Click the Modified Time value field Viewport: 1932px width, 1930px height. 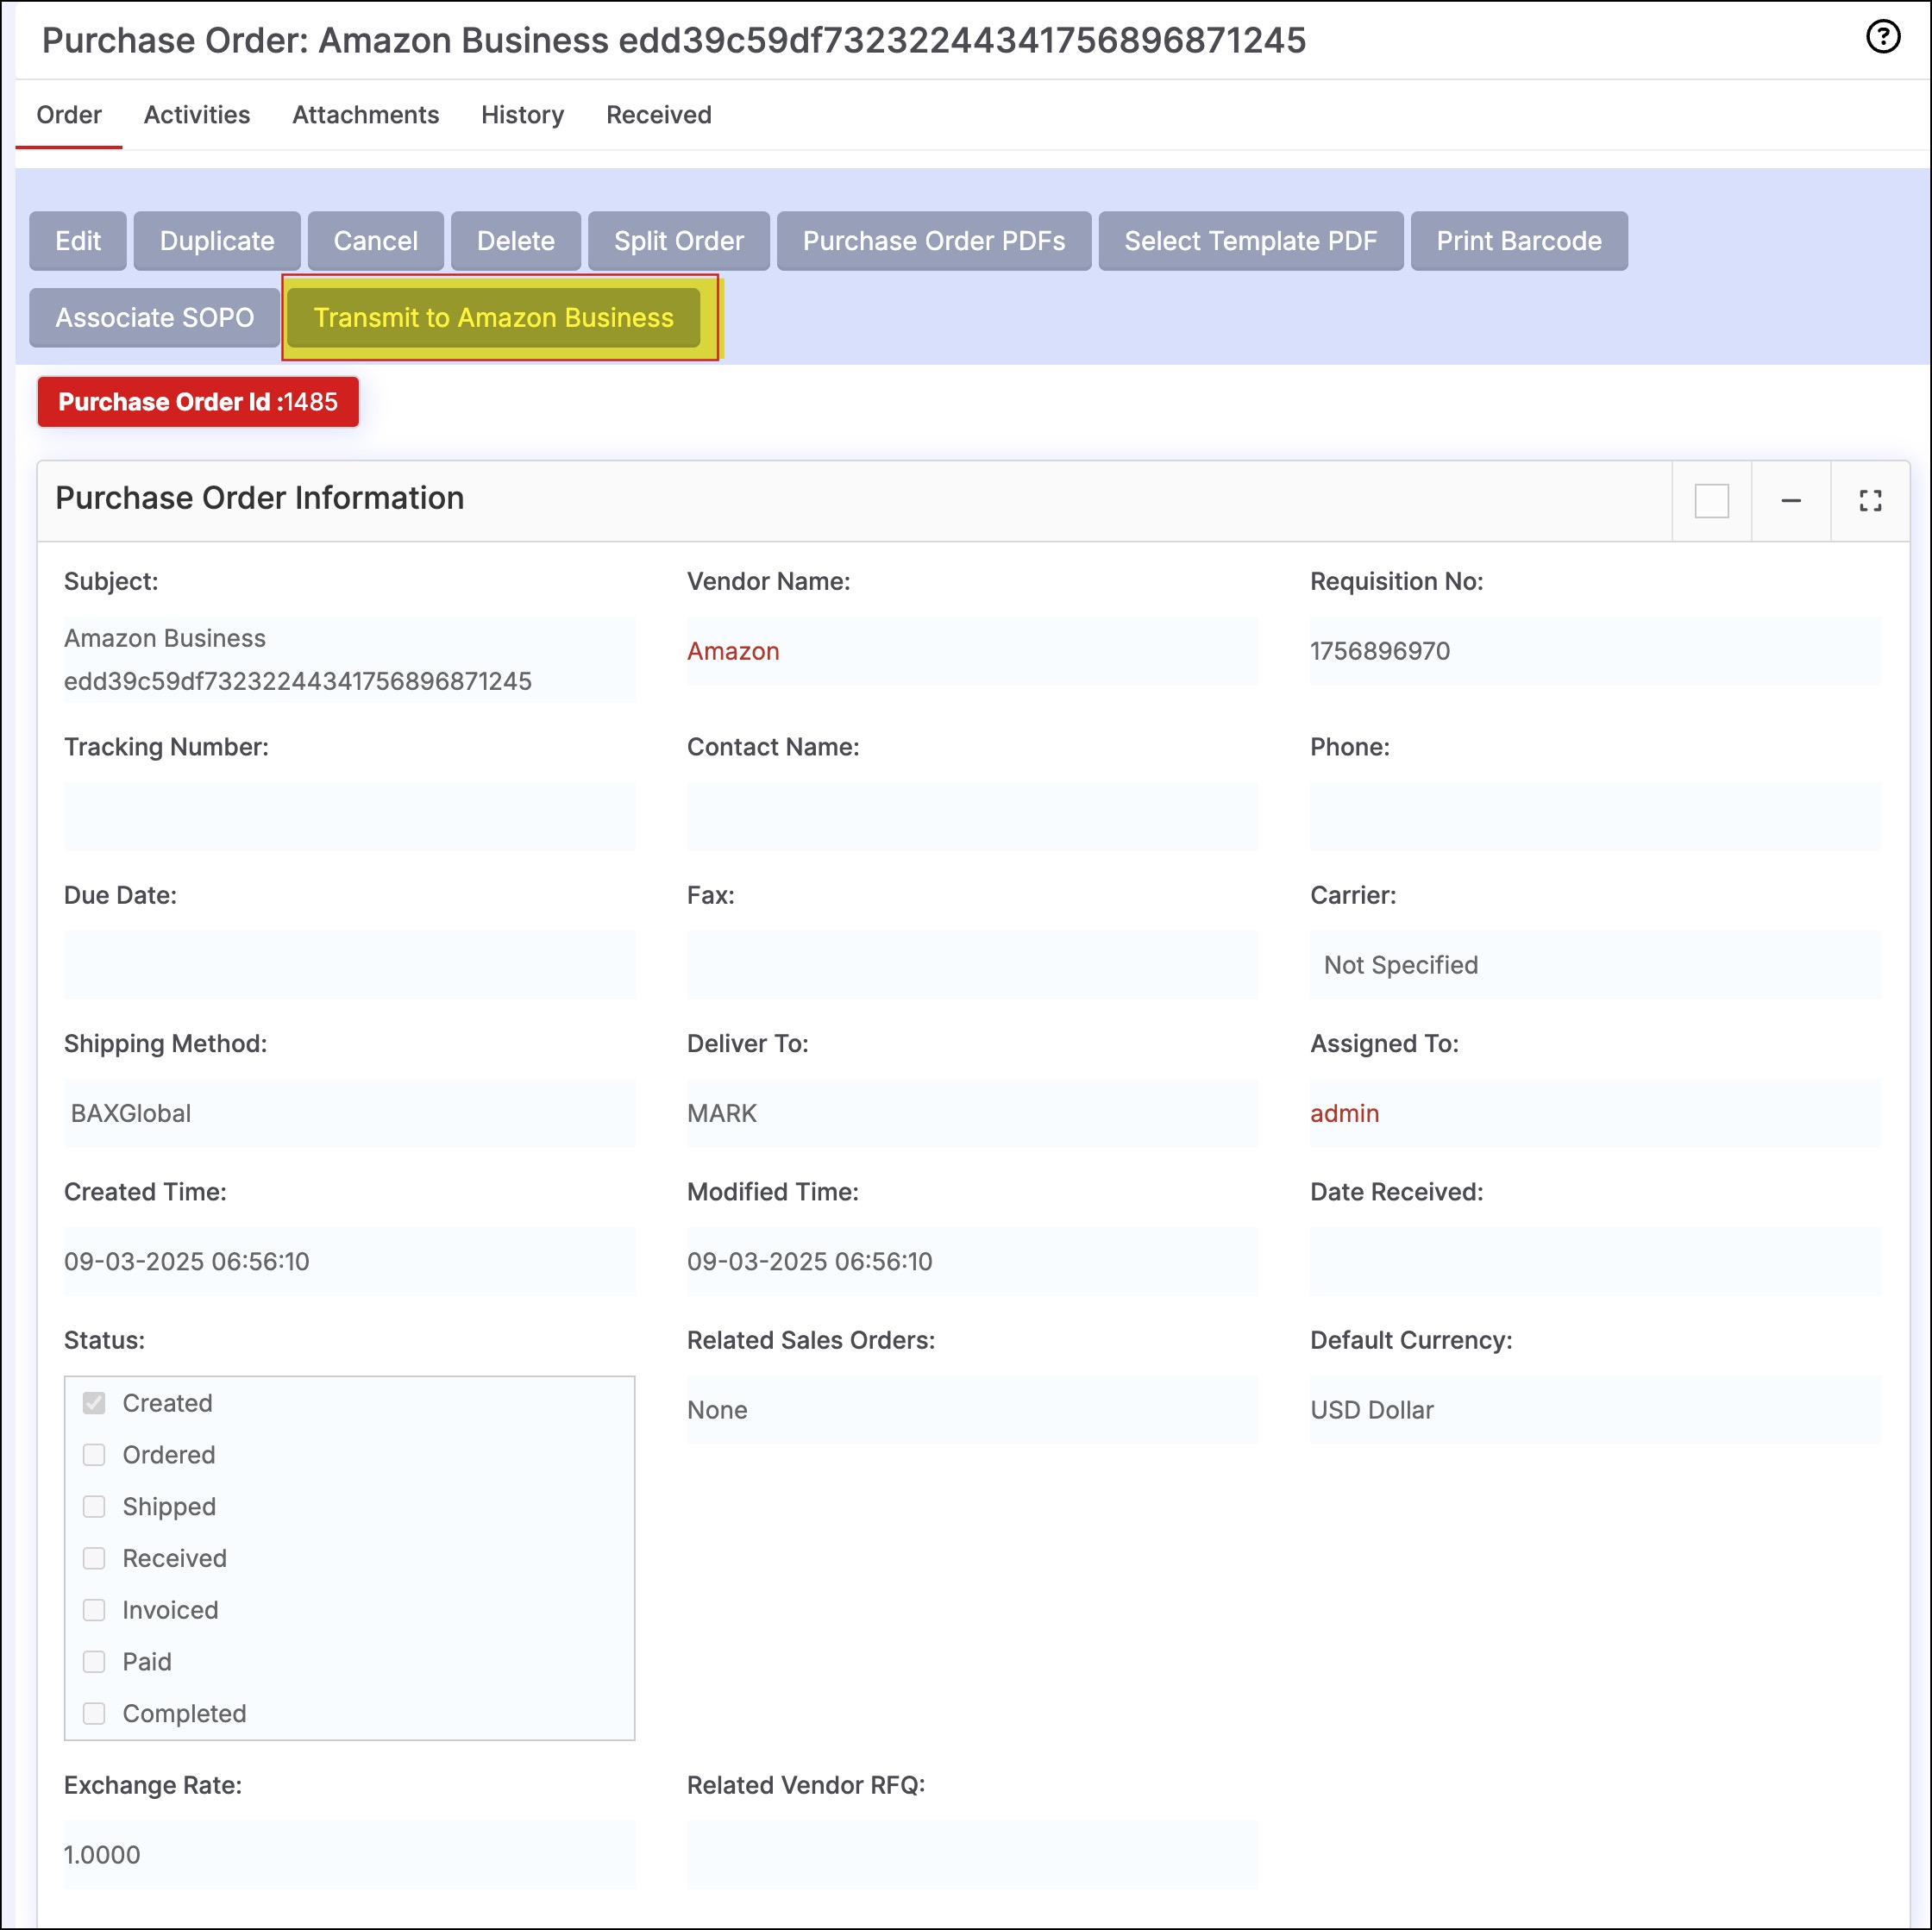[972, 1261]
